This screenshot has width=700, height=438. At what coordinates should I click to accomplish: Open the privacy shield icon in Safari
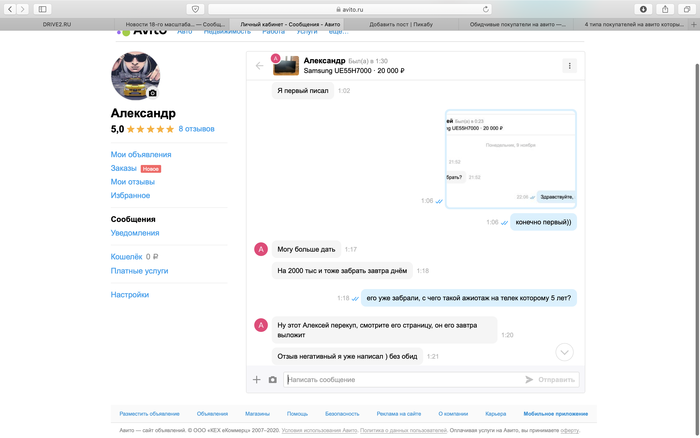click(195, 9)
